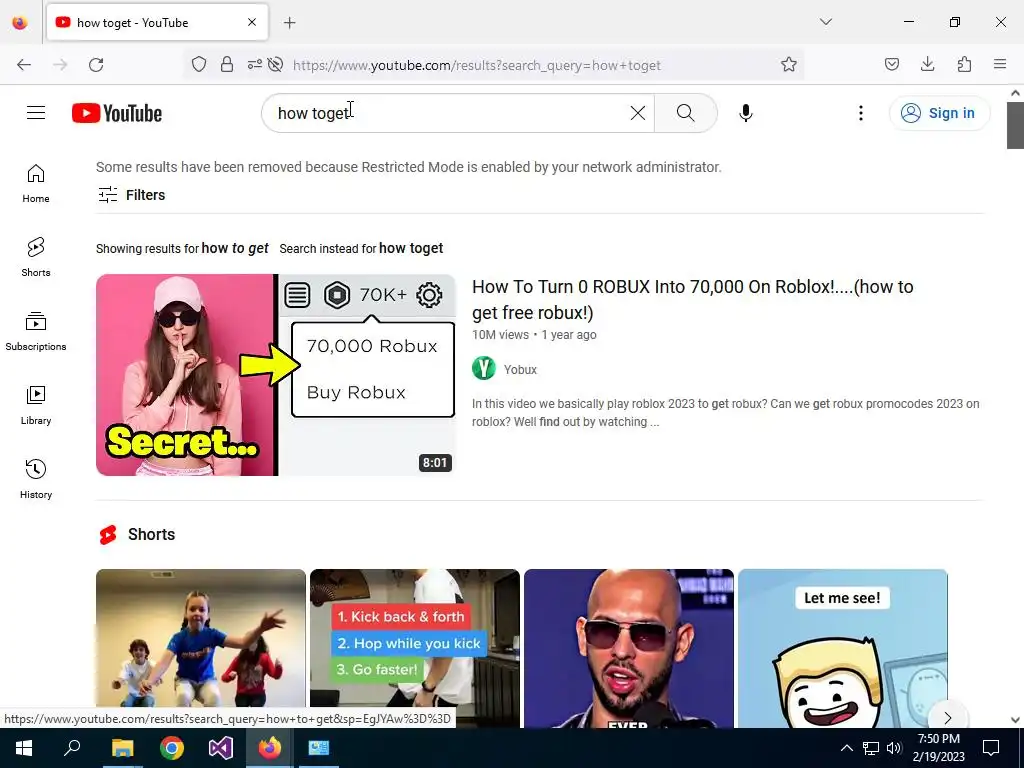View site info via the padlock icon
The width and height of the screenshot is (1024, 768).
[x=227, y=64]
